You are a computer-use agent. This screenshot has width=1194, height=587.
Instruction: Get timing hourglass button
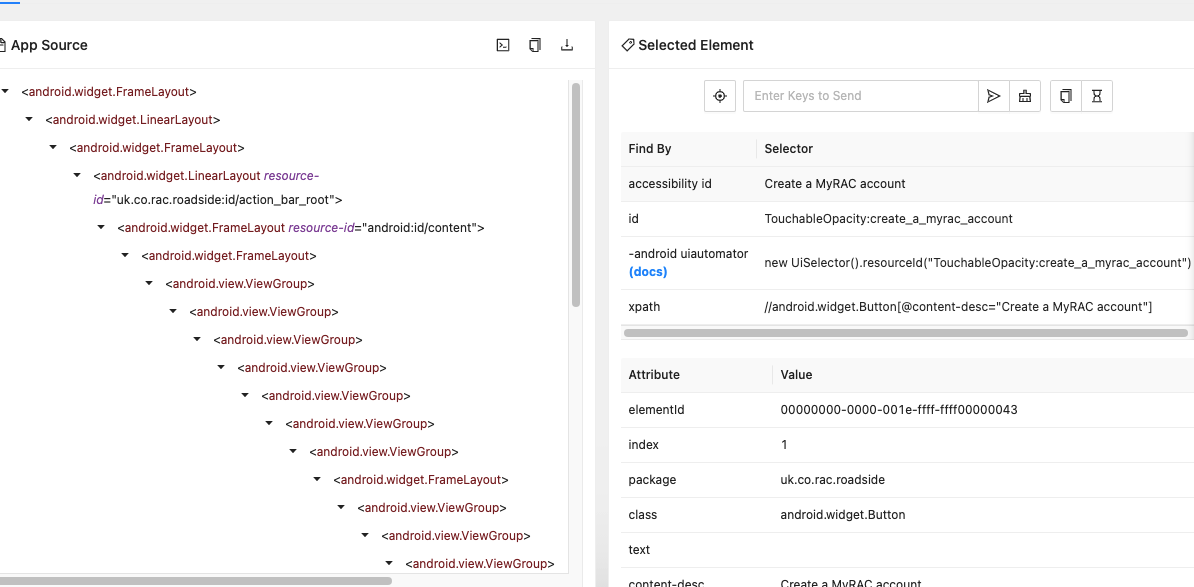click(x=1097, y=96)
